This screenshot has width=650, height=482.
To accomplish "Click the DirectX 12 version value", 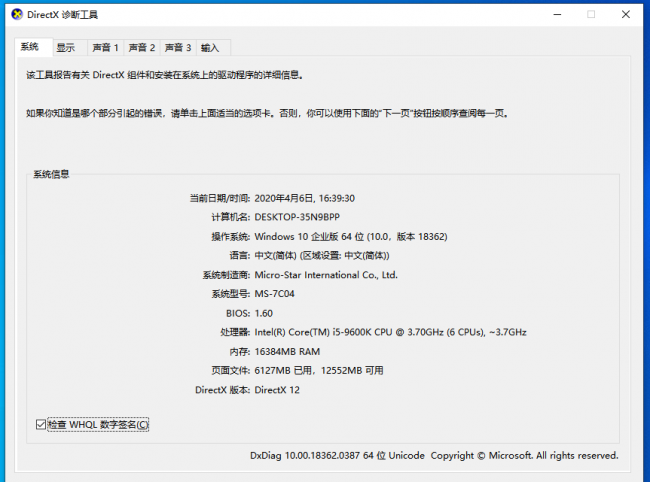I will 277,390.
